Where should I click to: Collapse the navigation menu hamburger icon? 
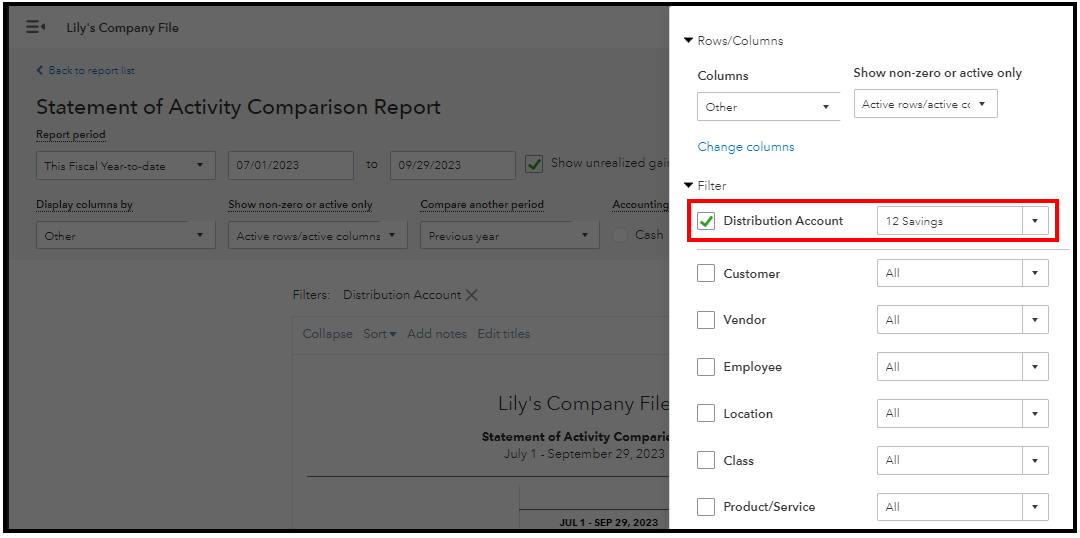pos(35,27)
